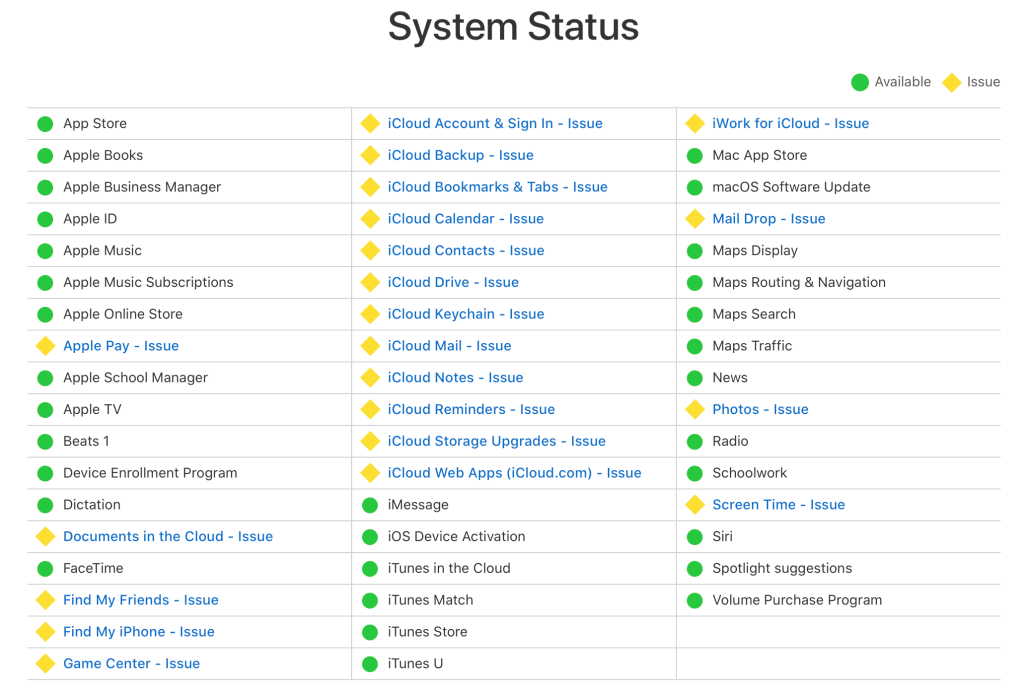Image resolution: width=1024 pixels, height=694 pixels.
Task: Open the iCloud Account & Sign In issue details
Action: click(495, 123)
